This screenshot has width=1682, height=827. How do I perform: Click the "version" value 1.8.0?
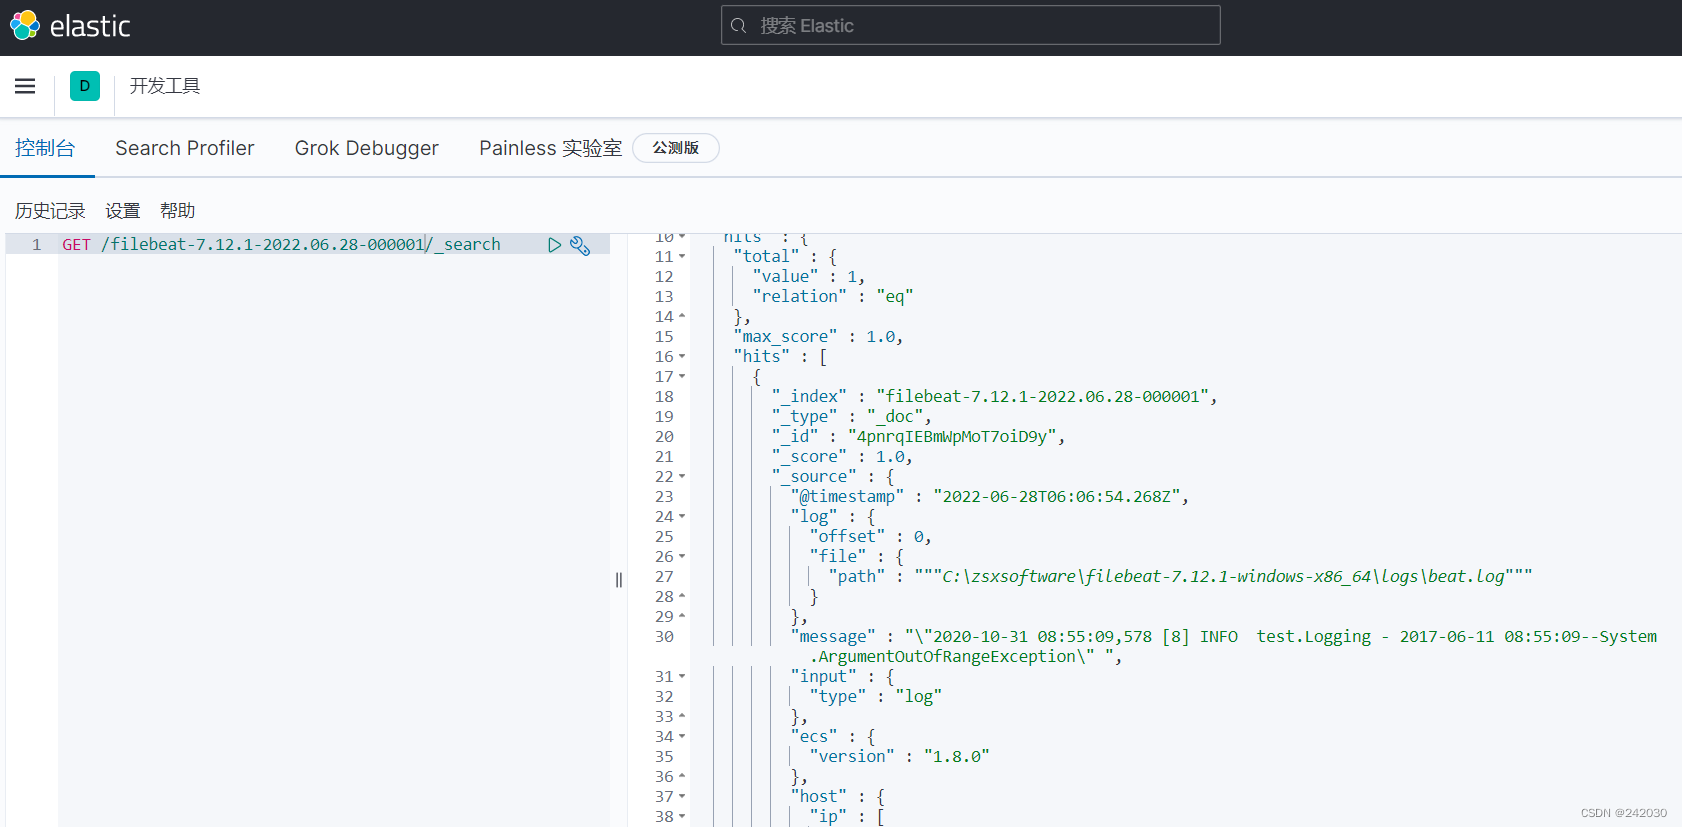[x=956, y=757]
